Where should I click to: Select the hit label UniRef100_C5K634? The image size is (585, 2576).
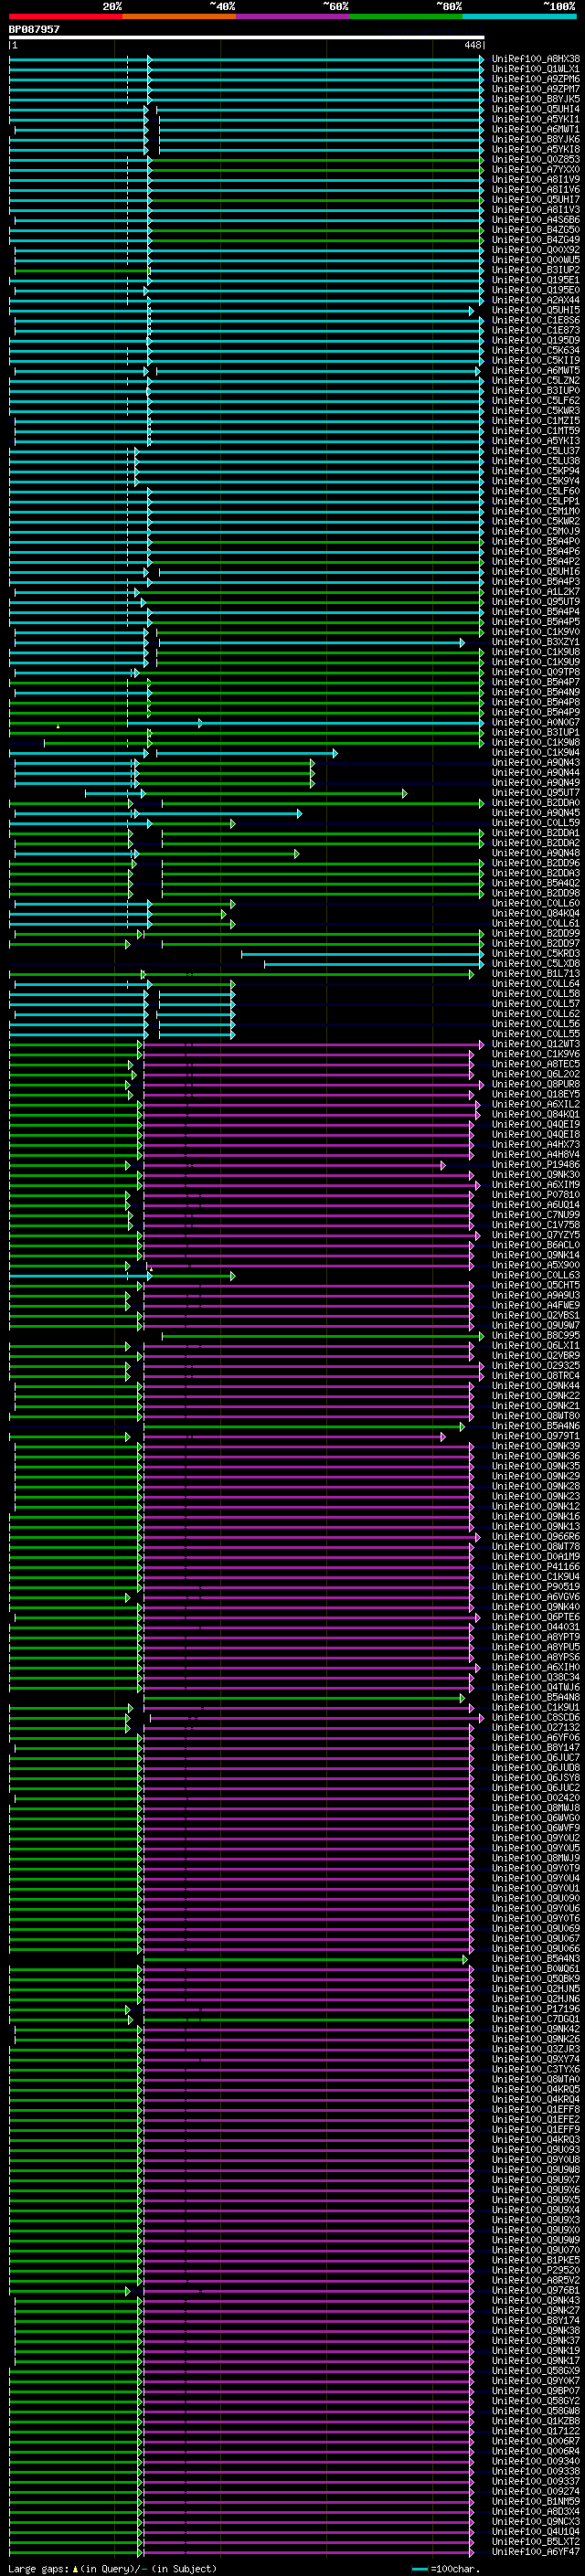(x=536, y=351)
